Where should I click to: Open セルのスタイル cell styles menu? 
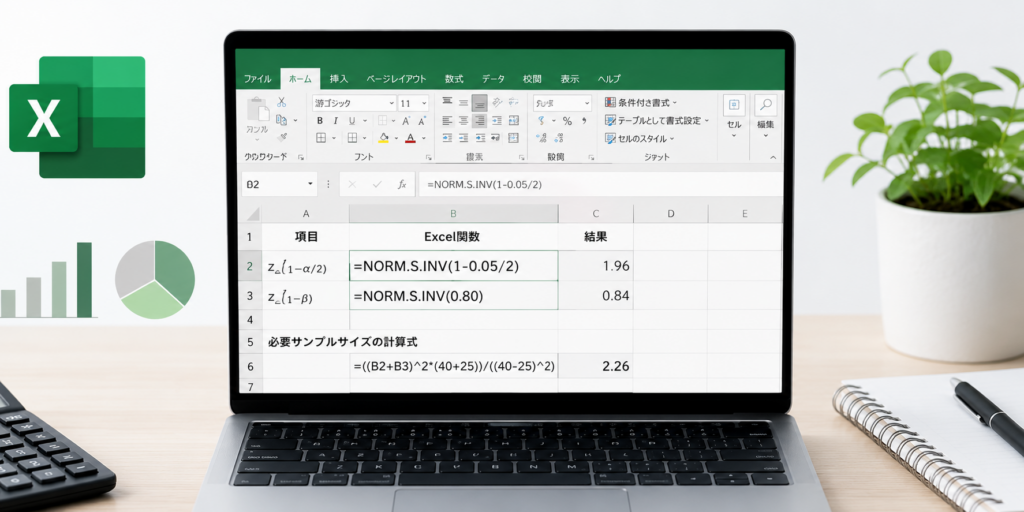[639, 138]
